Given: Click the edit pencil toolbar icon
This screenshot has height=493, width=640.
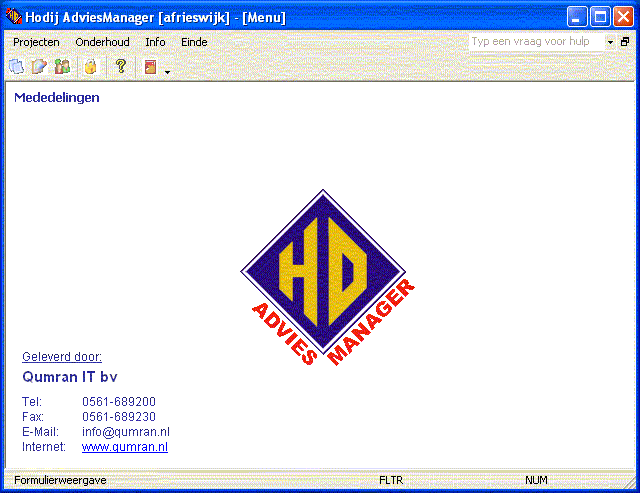Looking at the screenshot, I should point(39,67).
